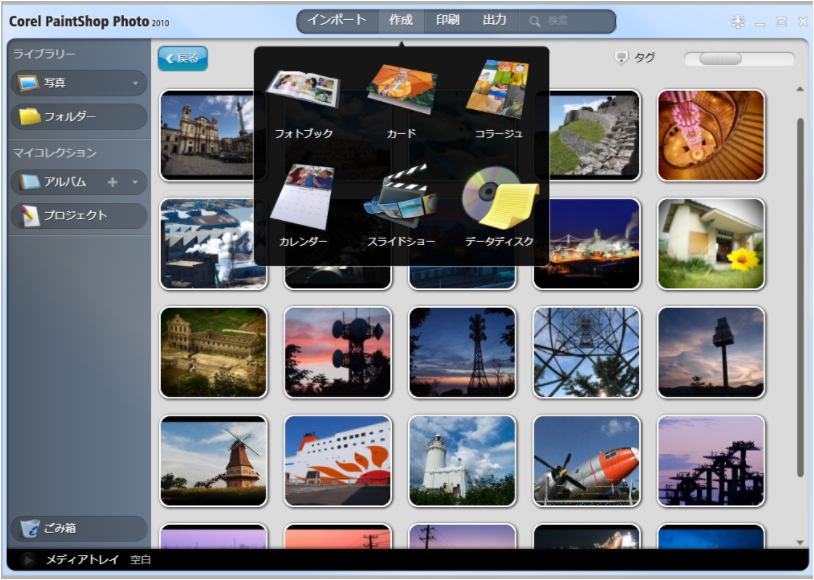Viewport: 814px width, 580px height.
Task: Open the プロジェクト projects section
Action: click(78, 215)
